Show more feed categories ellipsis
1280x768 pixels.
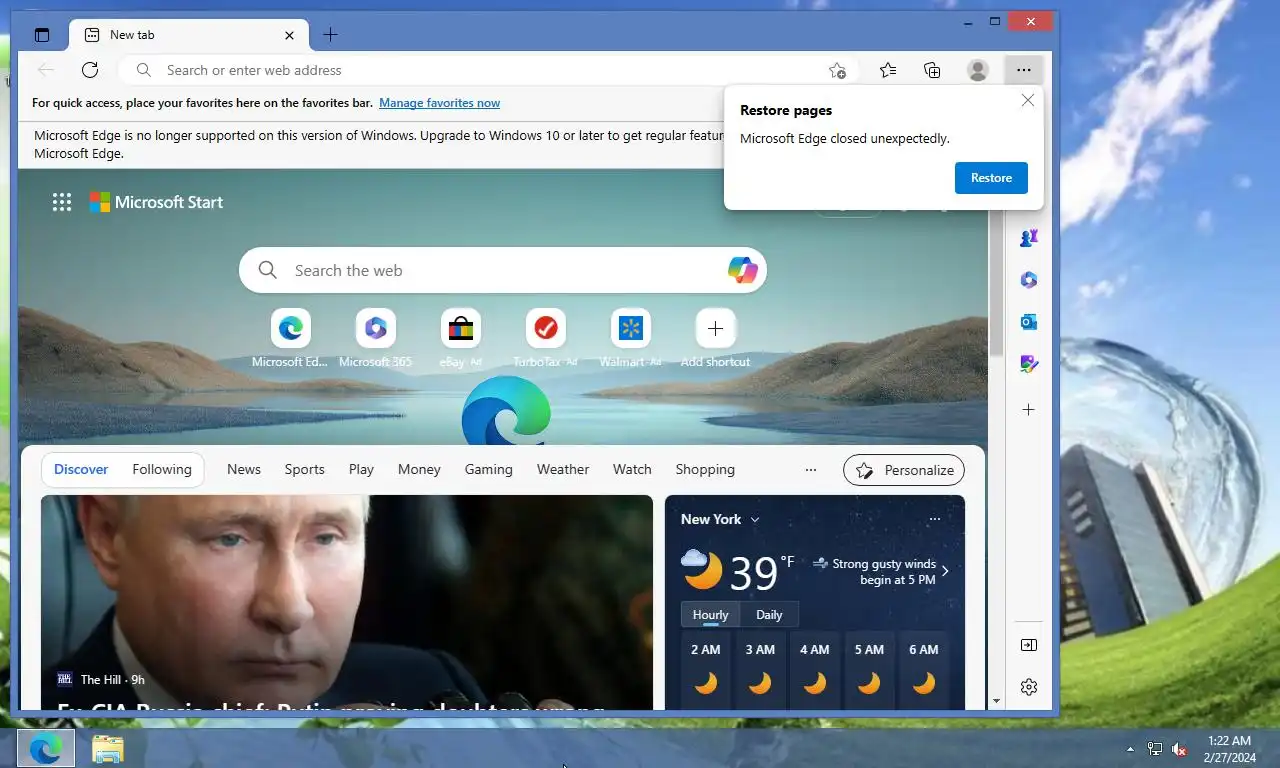pos(811,470)
